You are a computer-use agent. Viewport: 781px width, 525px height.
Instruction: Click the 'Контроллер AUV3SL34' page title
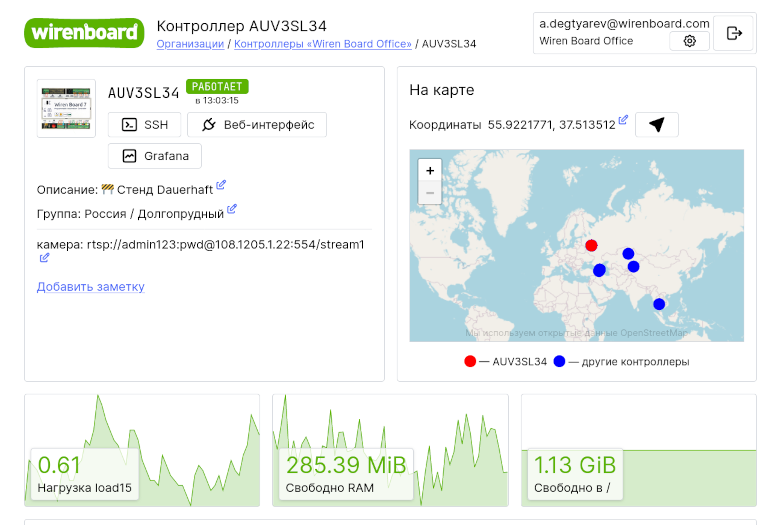pyautogui.click(x=242, y=26)
